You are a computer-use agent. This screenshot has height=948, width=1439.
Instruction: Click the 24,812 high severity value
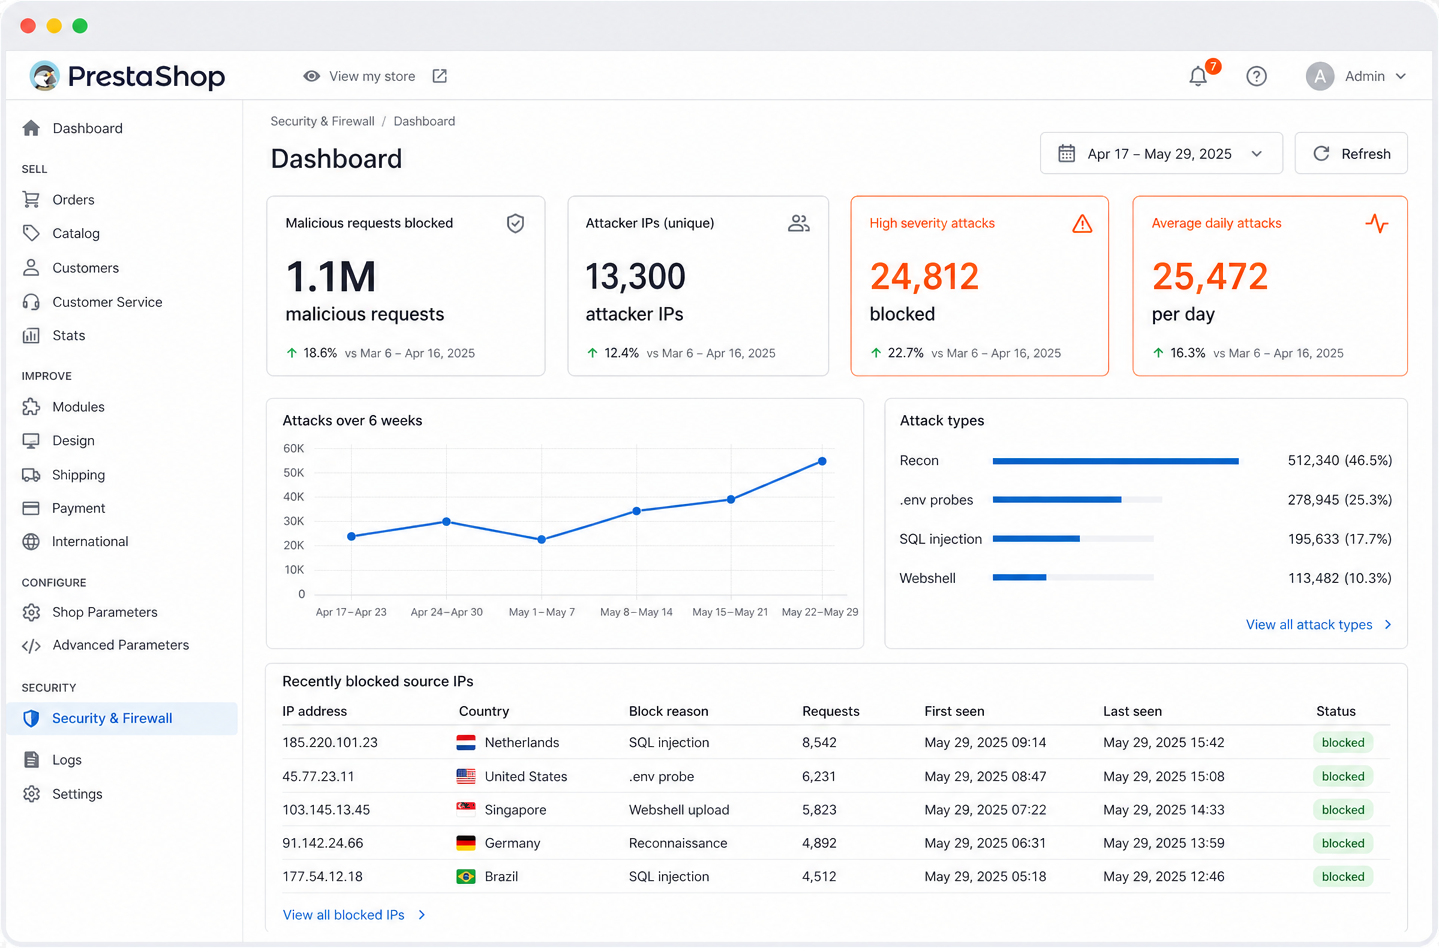pos(924,276)
